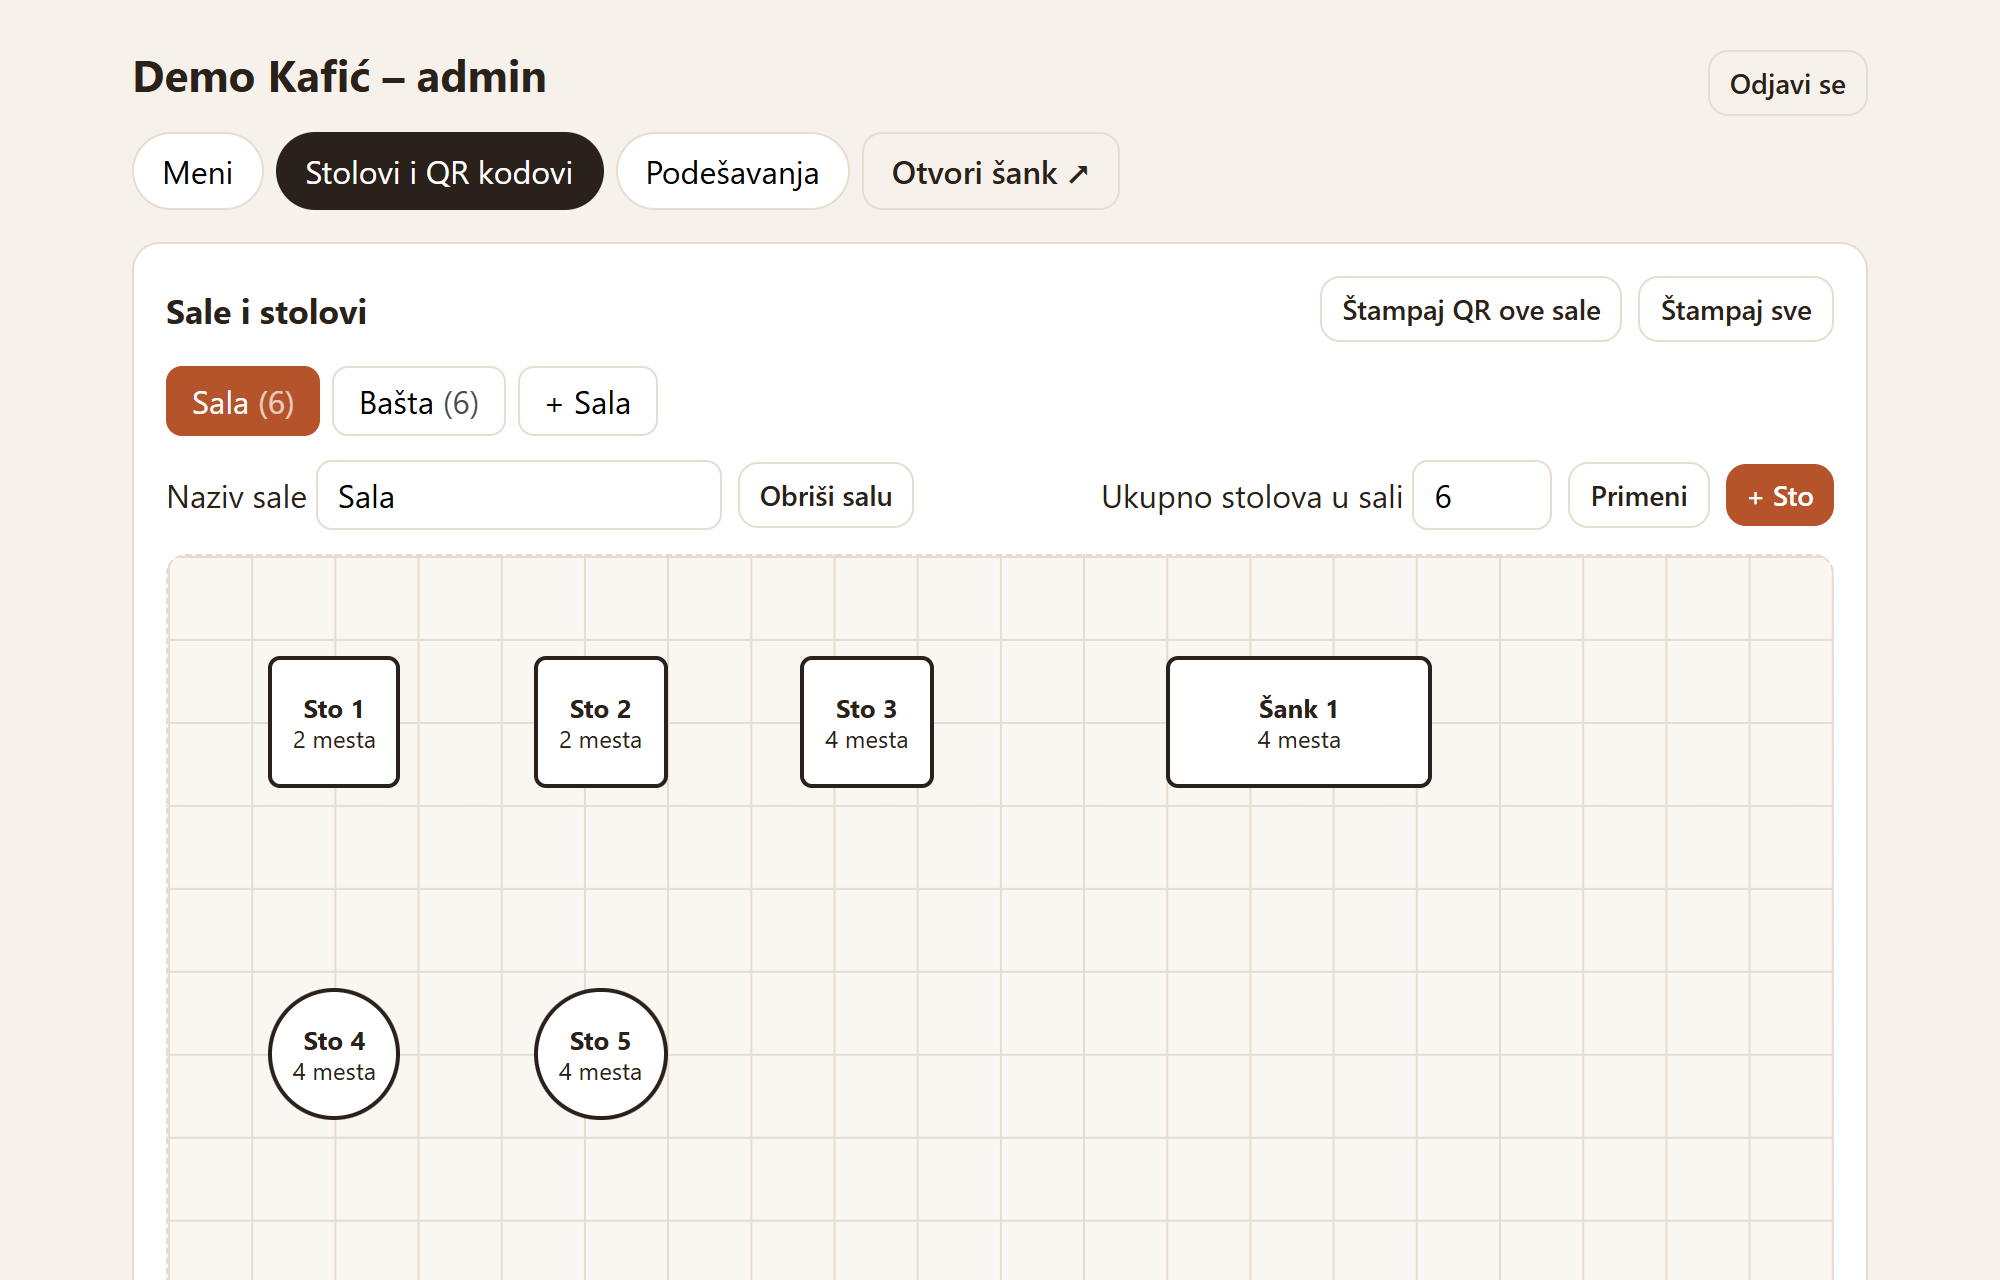Select the round Sto 5 table
This screenshot has width=2000, height=1280.
(601, 1054)
